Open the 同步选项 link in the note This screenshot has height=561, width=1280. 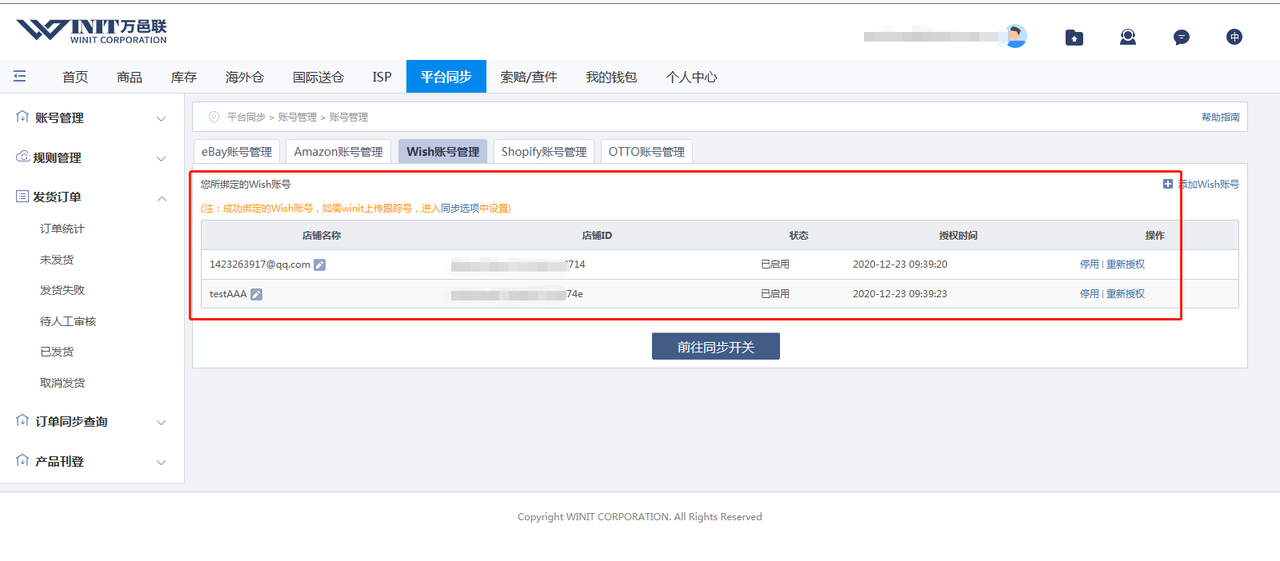point(461,208)
